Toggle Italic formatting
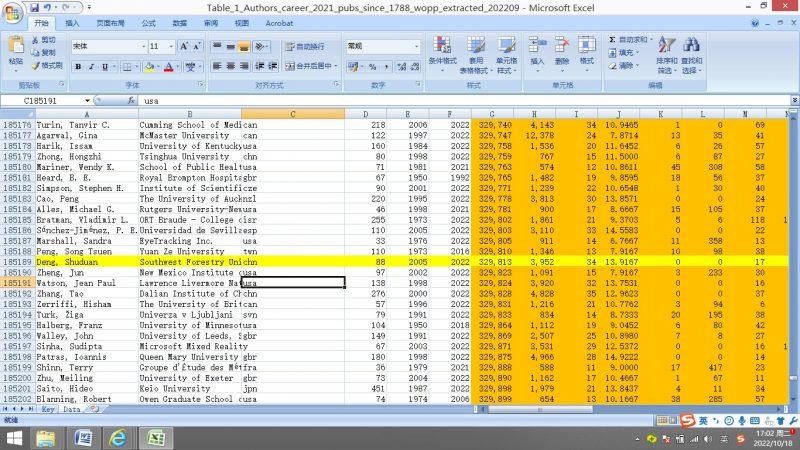 click(92, 66)
